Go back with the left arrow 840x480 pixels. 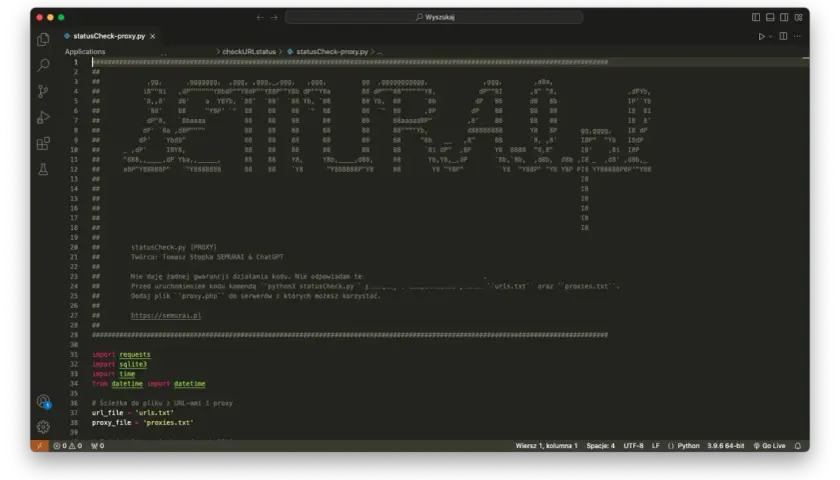coord(260,17)
